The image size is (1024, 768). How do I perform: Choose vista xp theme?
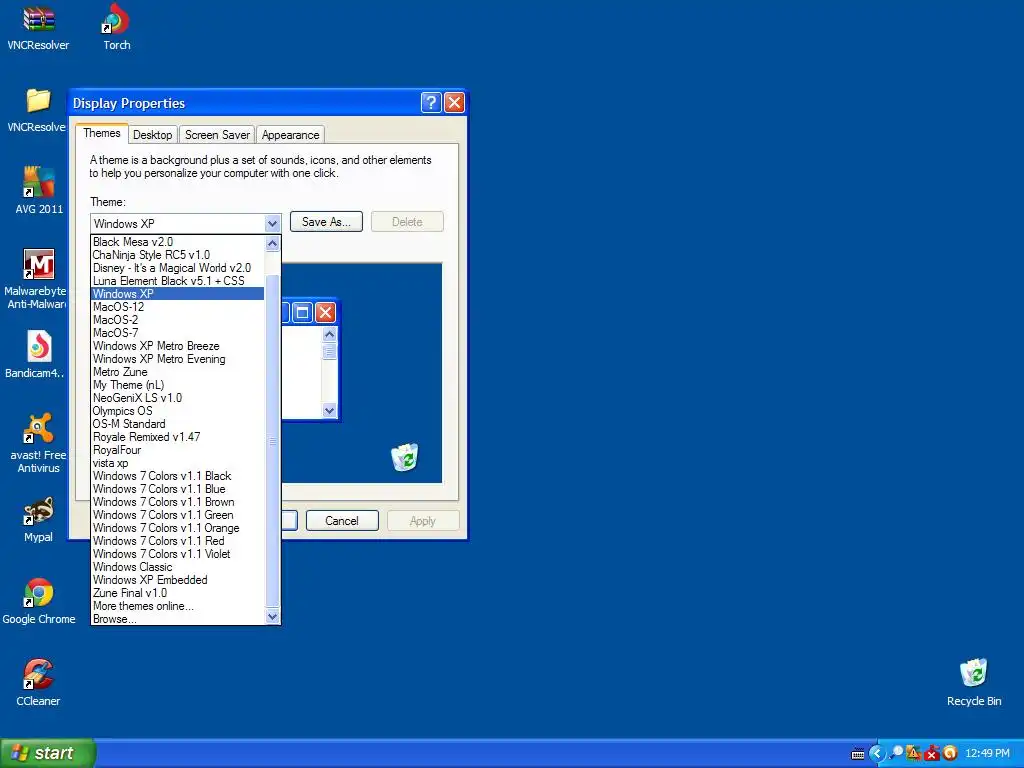coord(178,463)
